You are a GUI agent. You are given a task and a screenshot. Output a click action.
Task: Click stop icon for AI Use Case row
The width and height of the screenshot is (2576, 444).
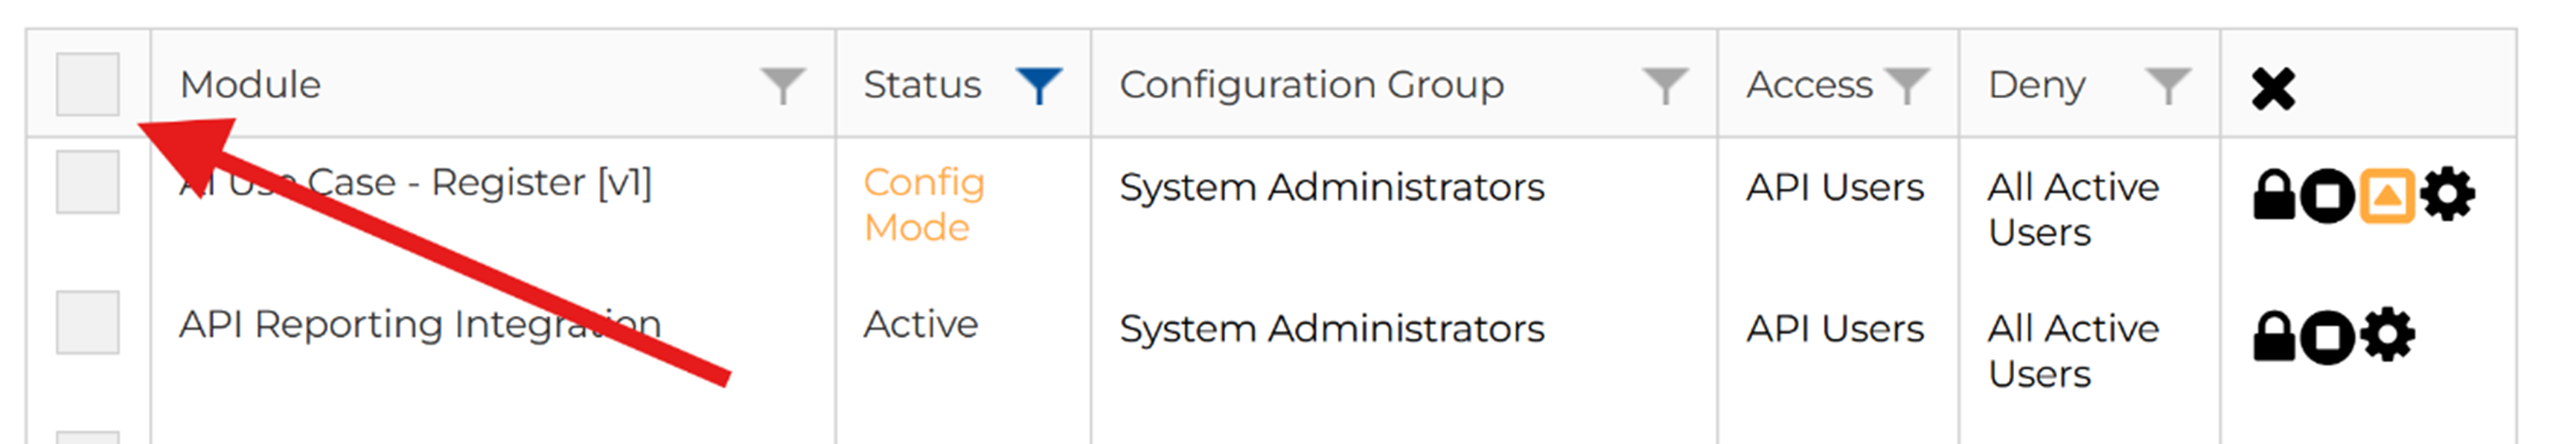tap(2327, 196)
